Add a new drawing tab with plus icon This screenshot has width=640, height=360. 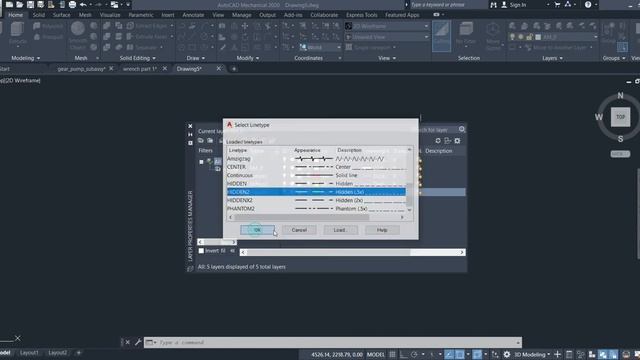[234, 69]
